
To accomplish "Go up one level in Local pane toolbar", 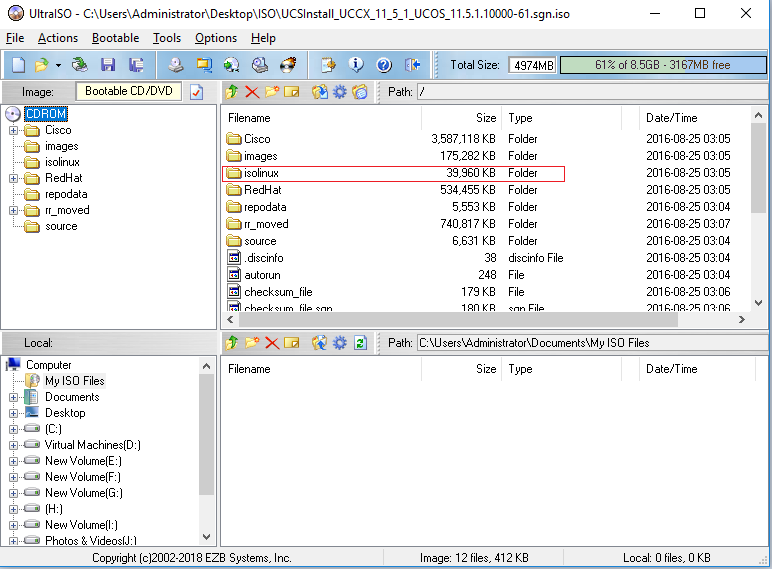I will pos(232,343).
